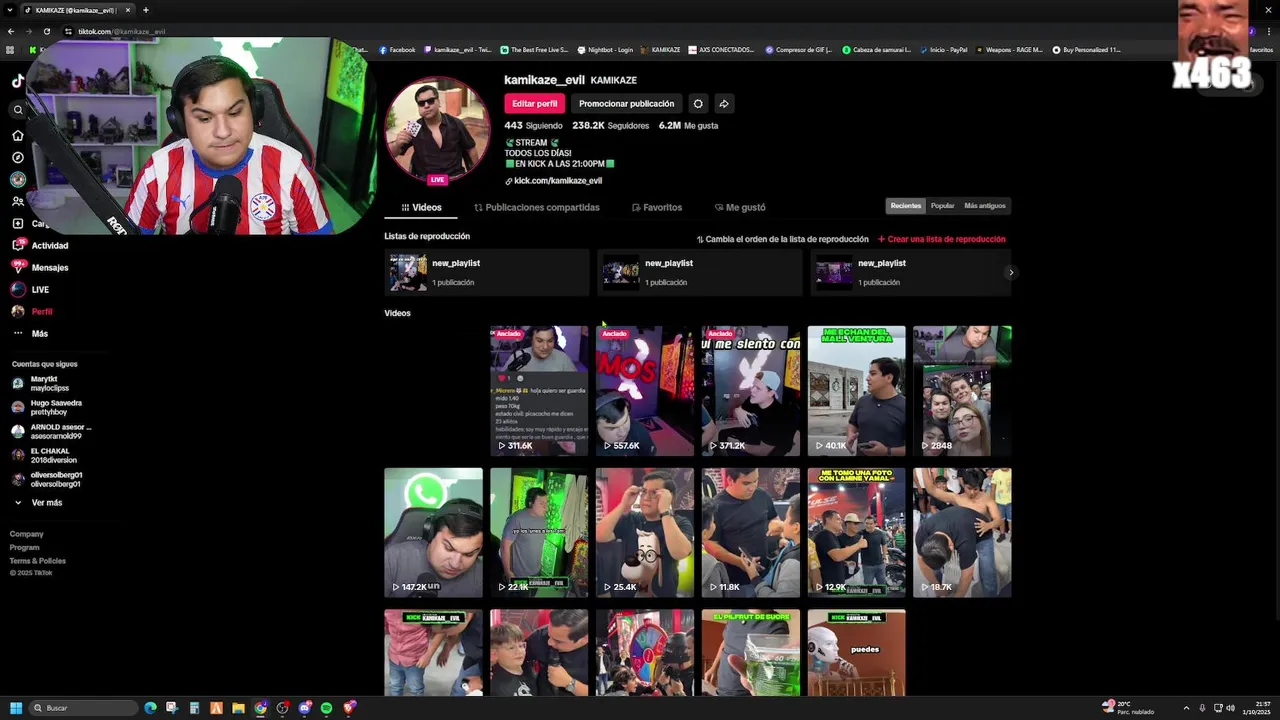
Task: Switch to the Favoritos tab
Action: click(x=657, y=207)
